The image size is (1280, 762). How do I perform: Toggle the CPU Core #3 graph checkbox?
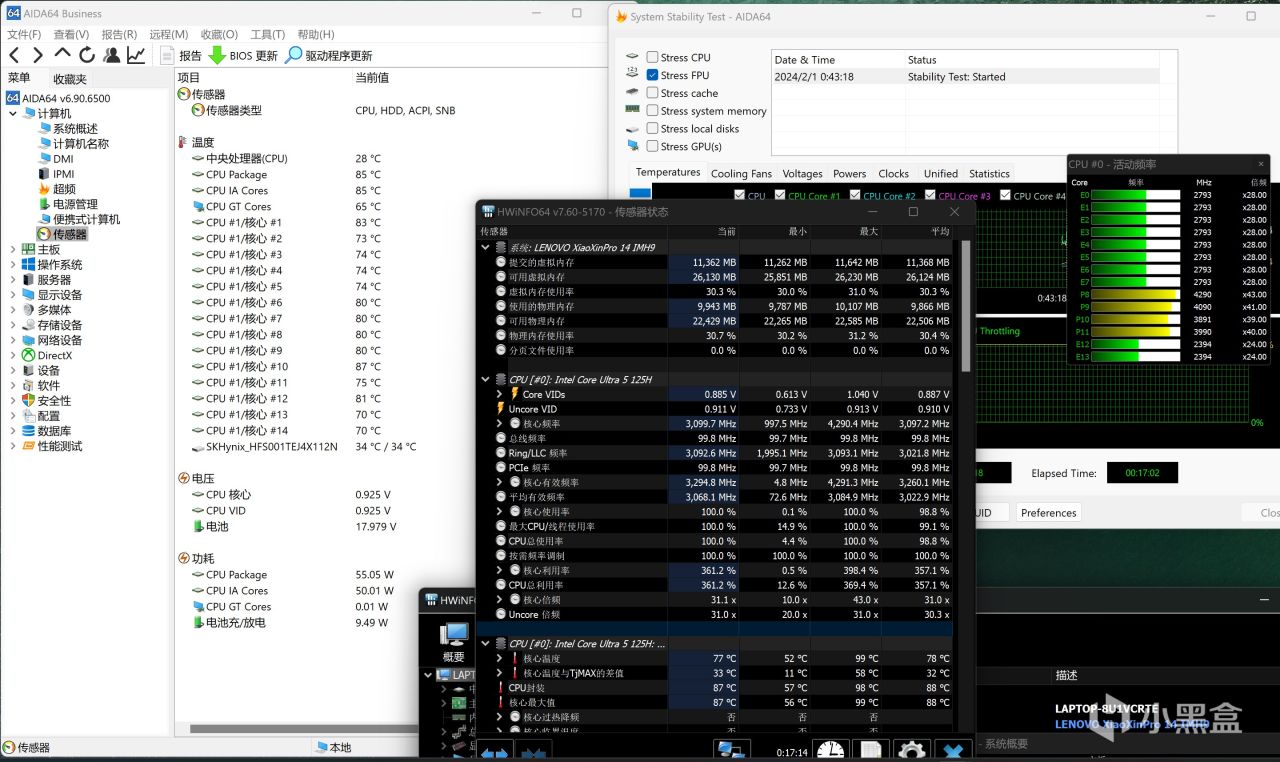[x=930, y=196]
